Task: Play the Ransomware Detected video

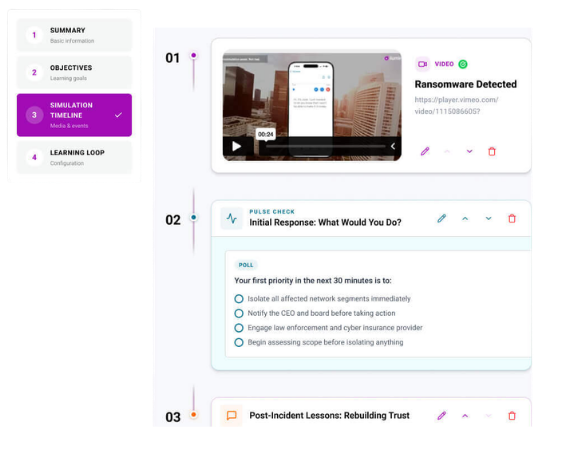Action: 236,146
